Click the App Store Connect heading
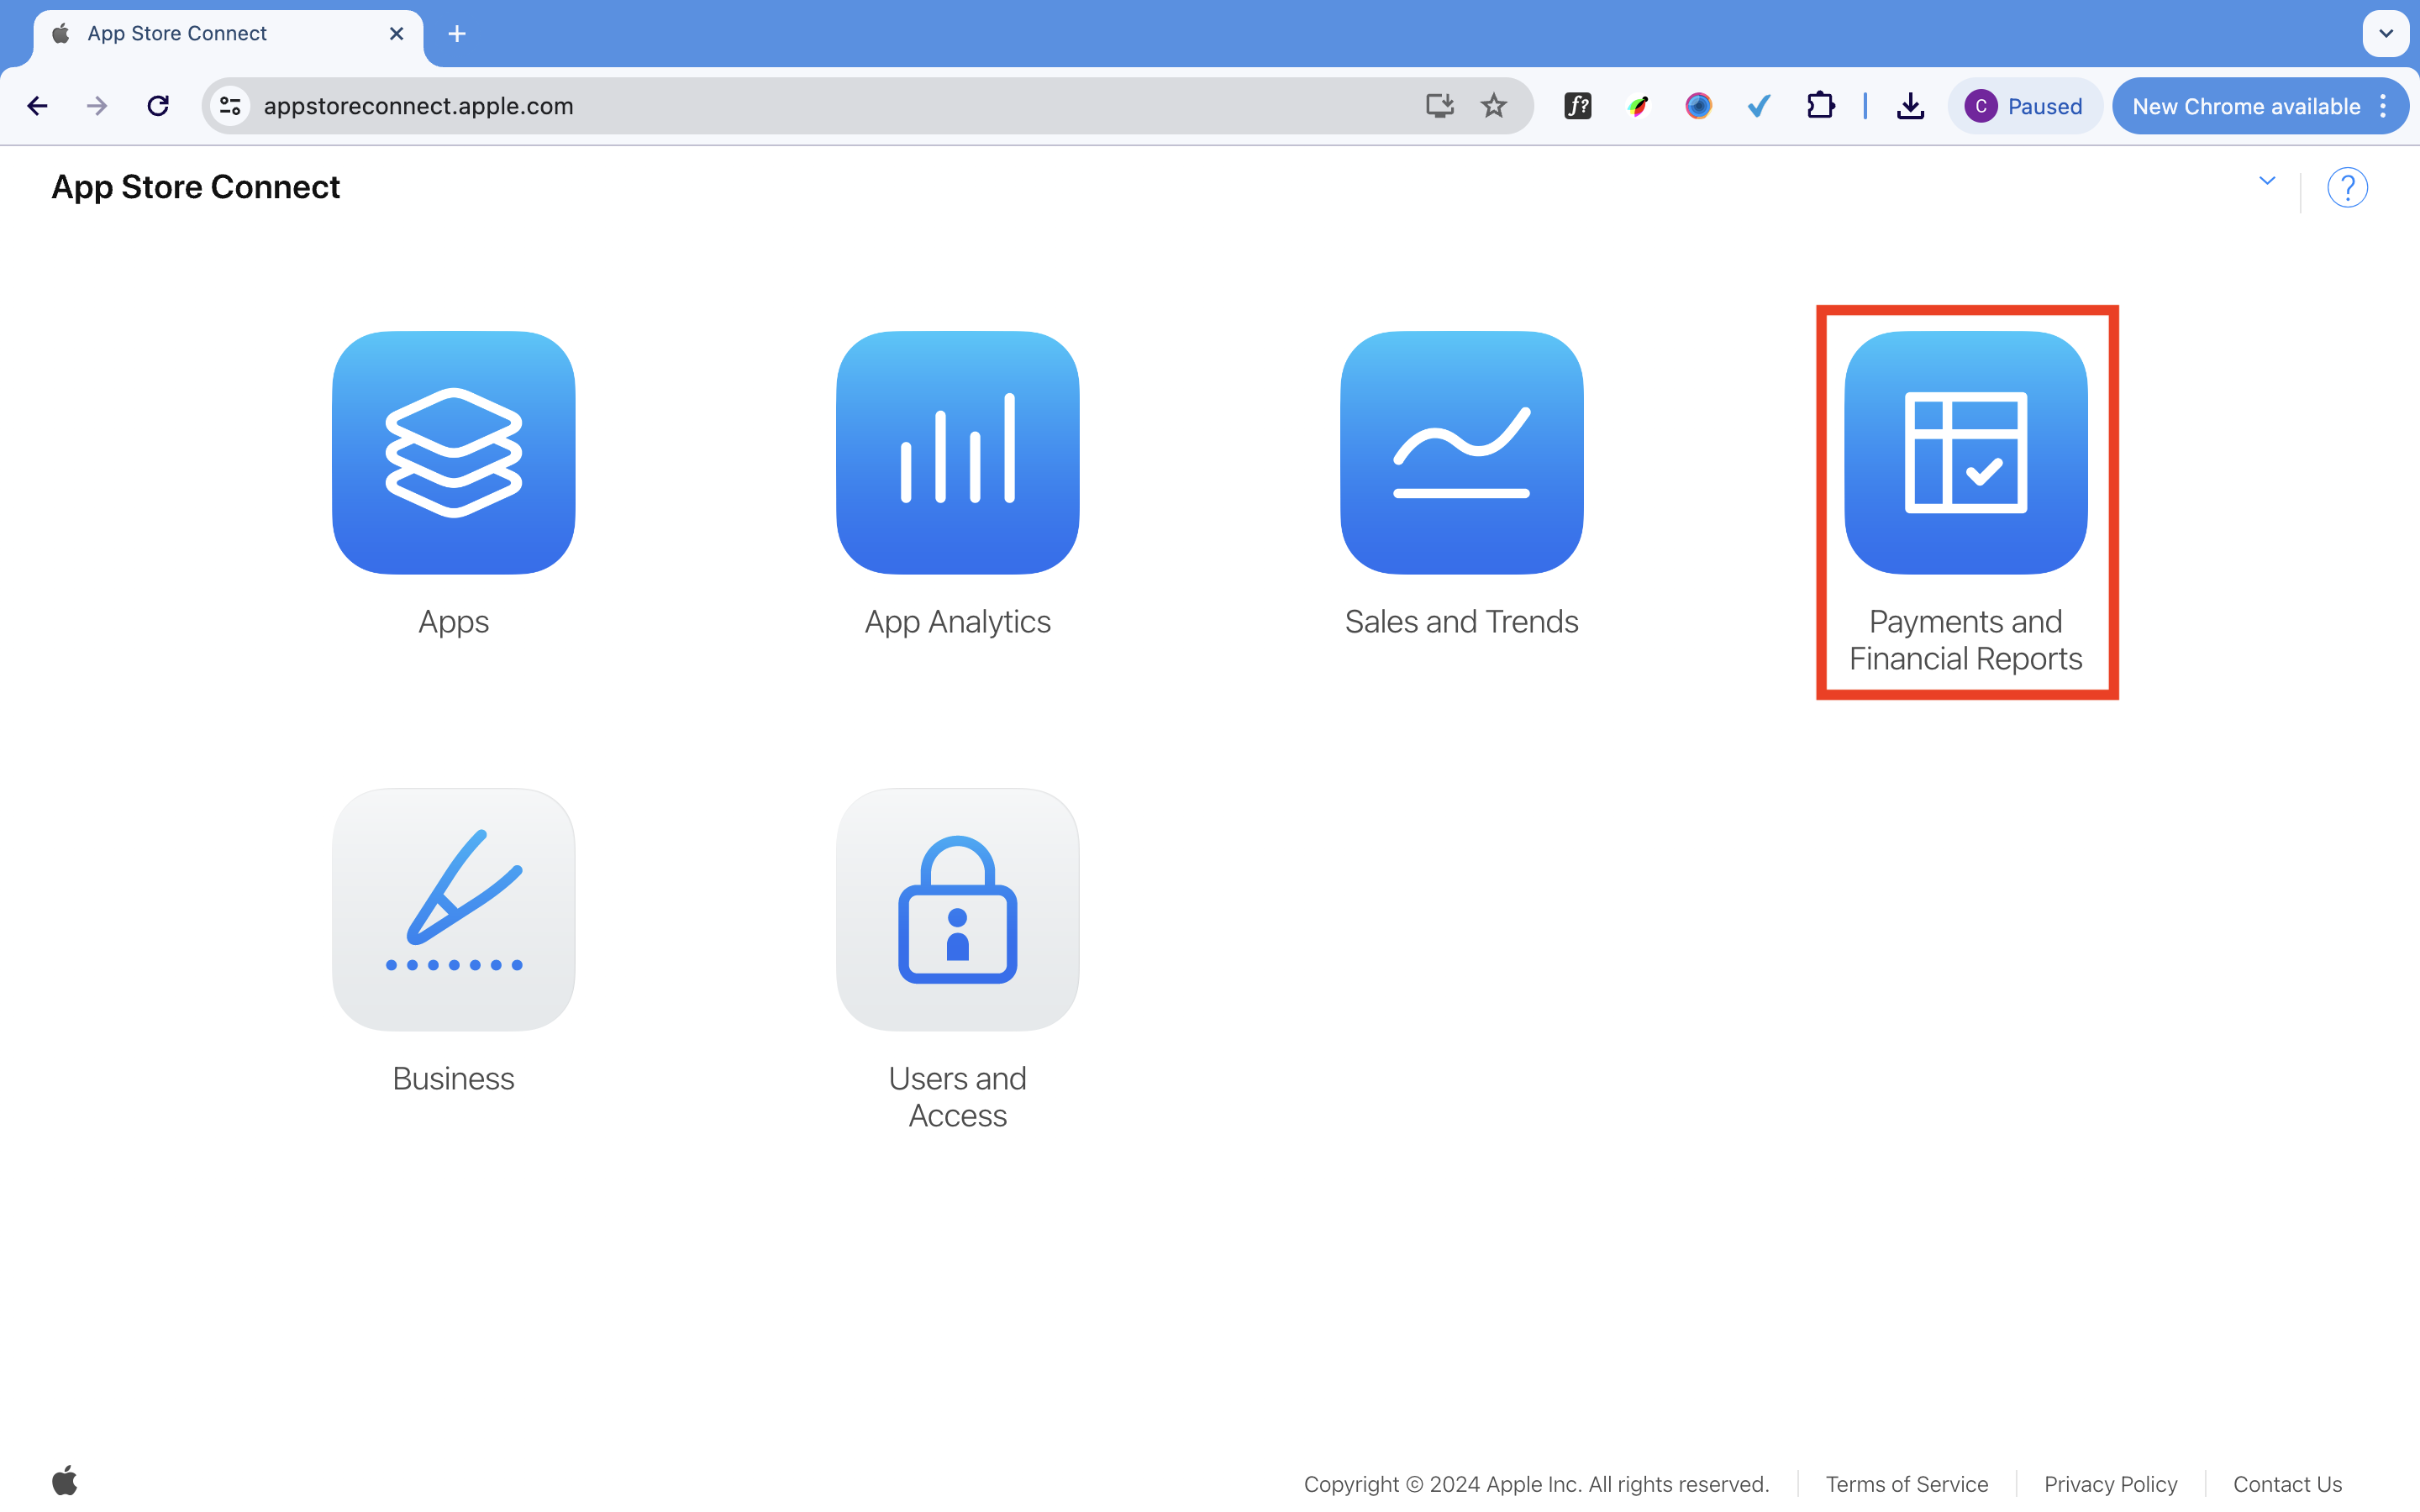The width and height of the screenshot is (2420, 1512). pos(196,187)
